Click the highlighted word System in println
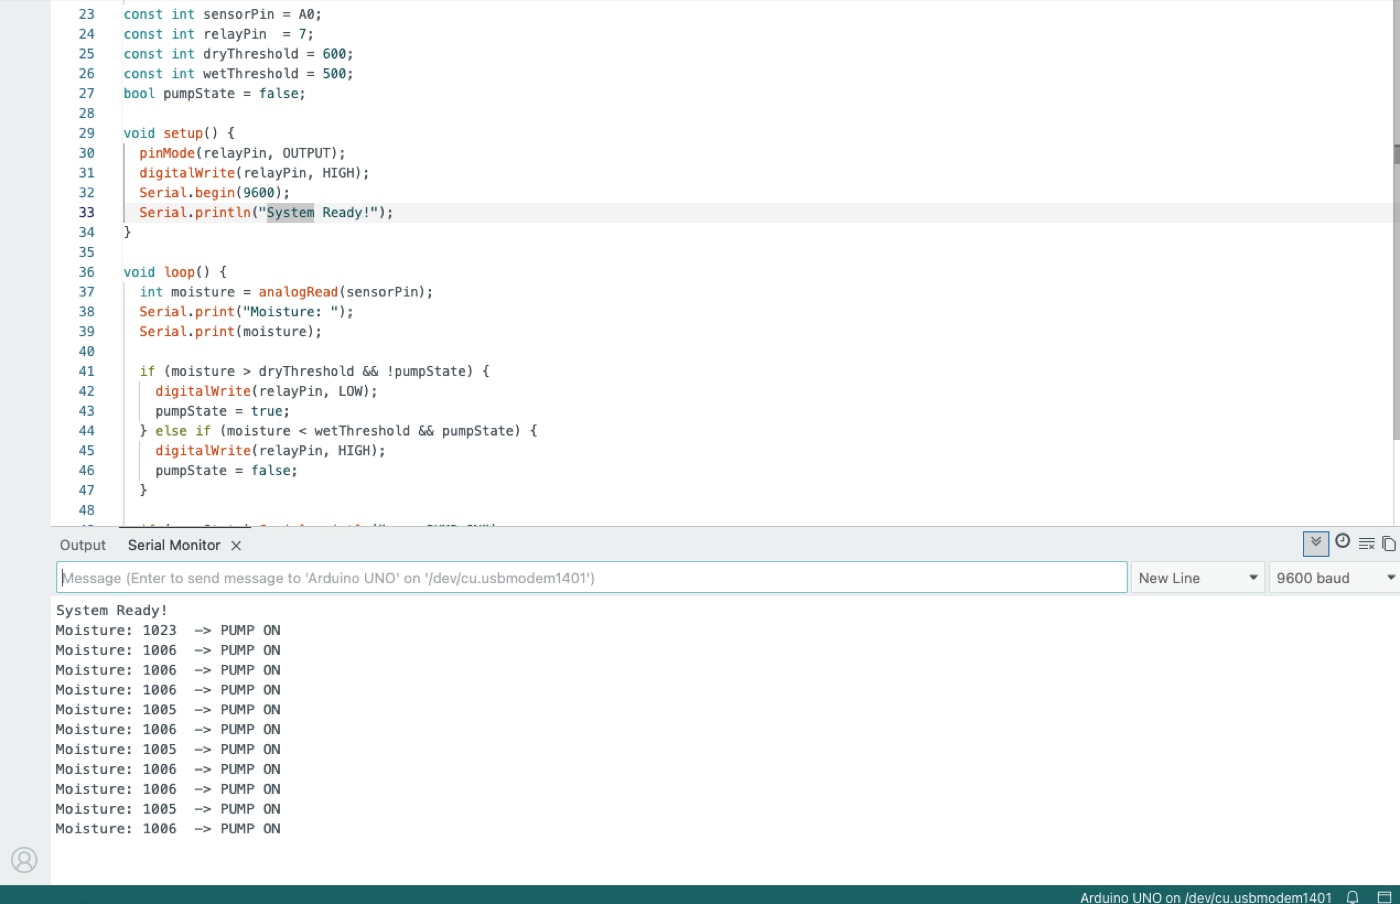1400x904 pixels. click(x=290, y=212)
